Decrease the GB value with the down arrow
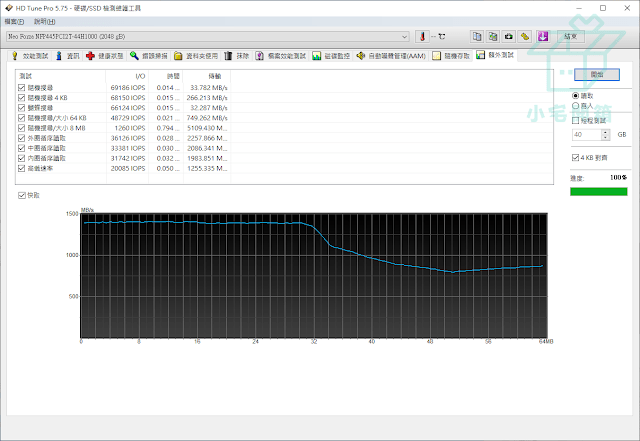Screen dimensions: 640x441 point(606,138)
